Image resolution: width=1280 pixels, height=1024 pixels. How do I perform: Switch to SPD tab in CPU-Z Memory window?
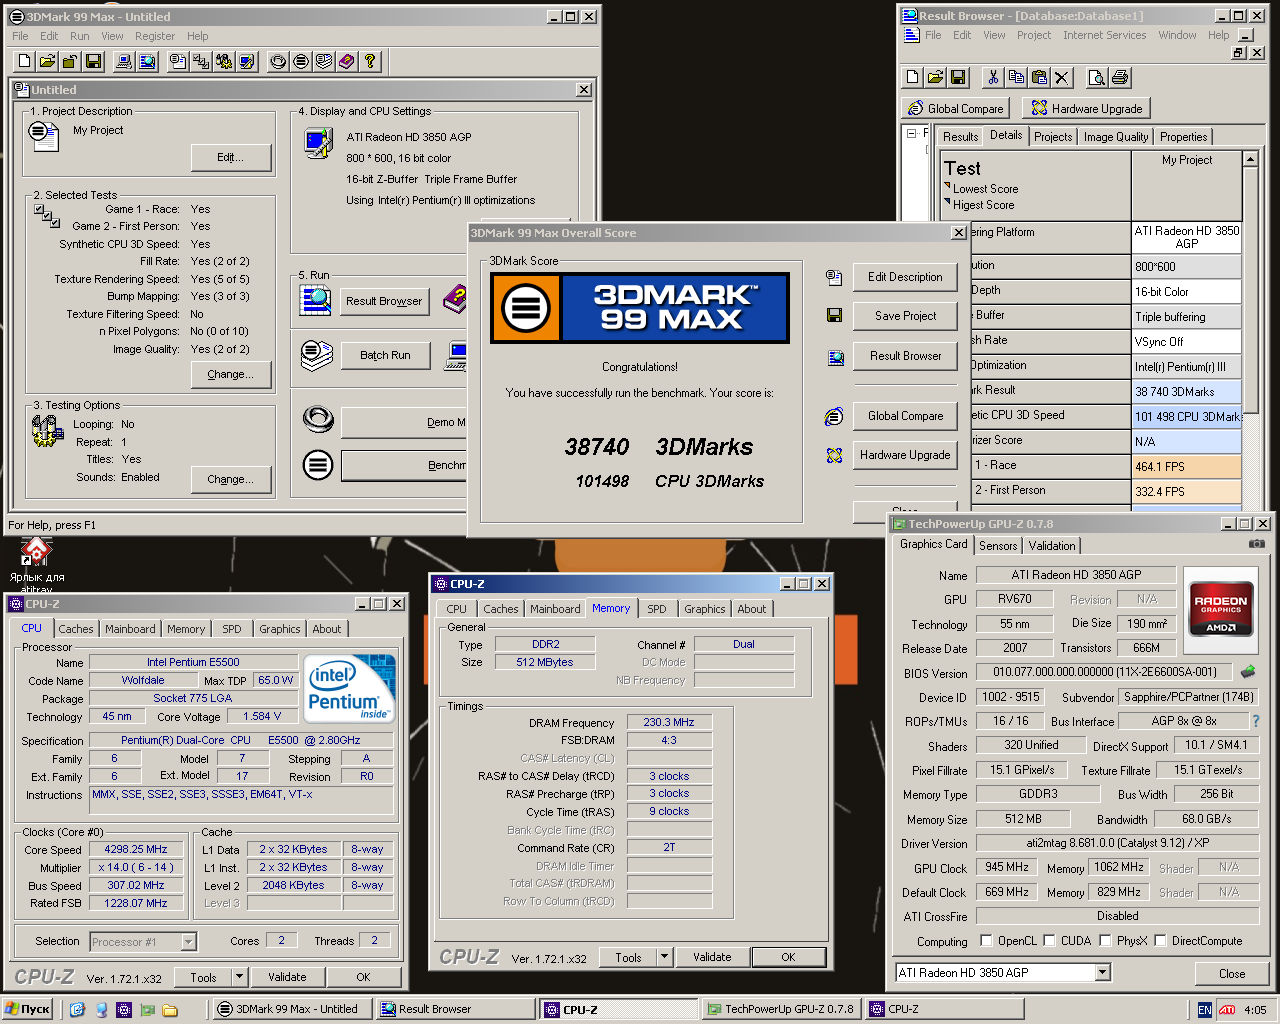pos(656,609)
